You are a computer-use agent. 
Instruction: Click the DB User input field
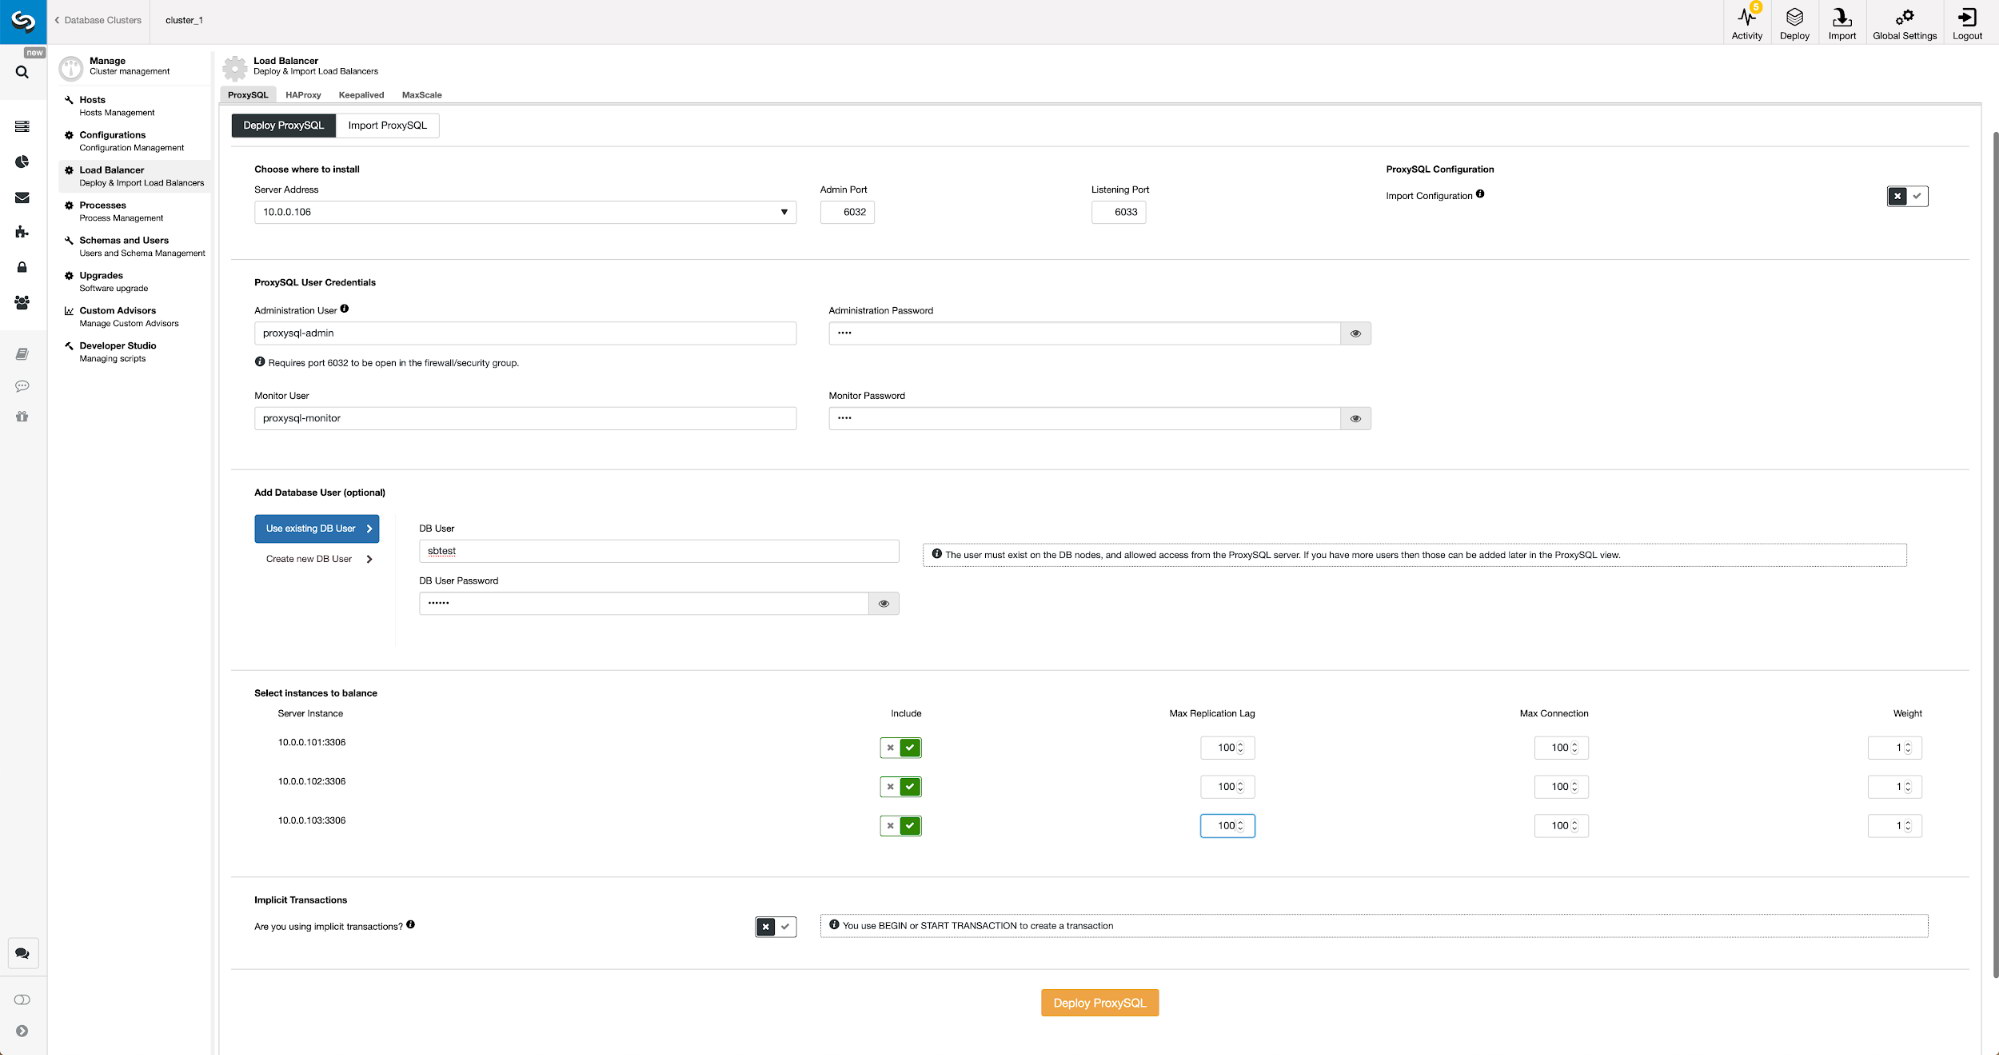pos(659,551)
